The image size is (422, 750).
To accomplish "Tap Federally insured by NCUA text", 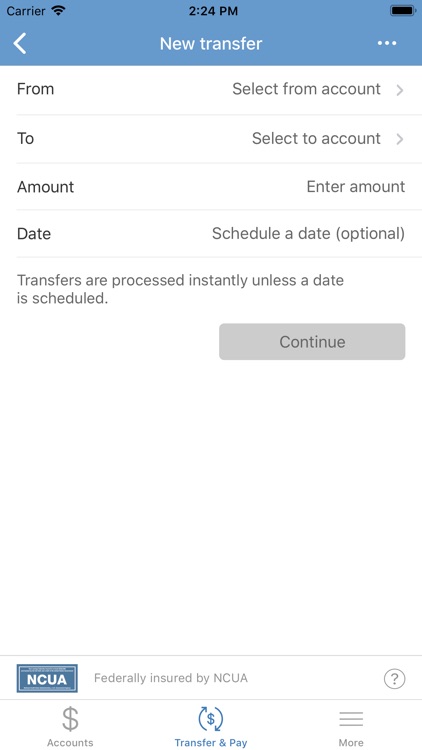I will pyautogui.click(x=171, y=678).
